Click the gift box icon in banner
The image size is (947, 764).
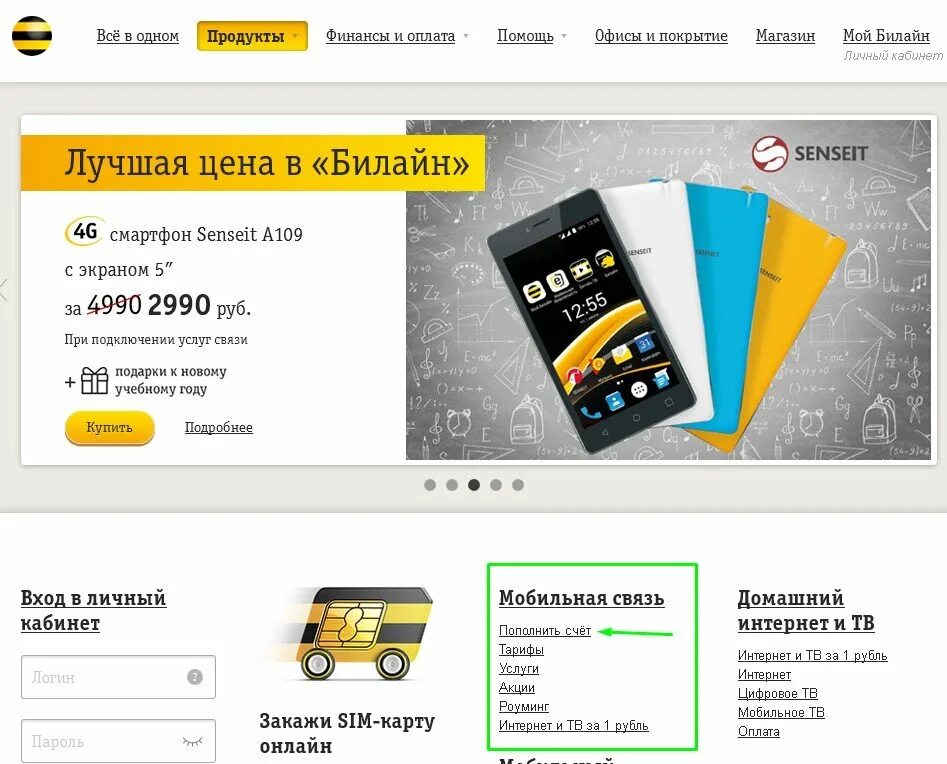95,381
